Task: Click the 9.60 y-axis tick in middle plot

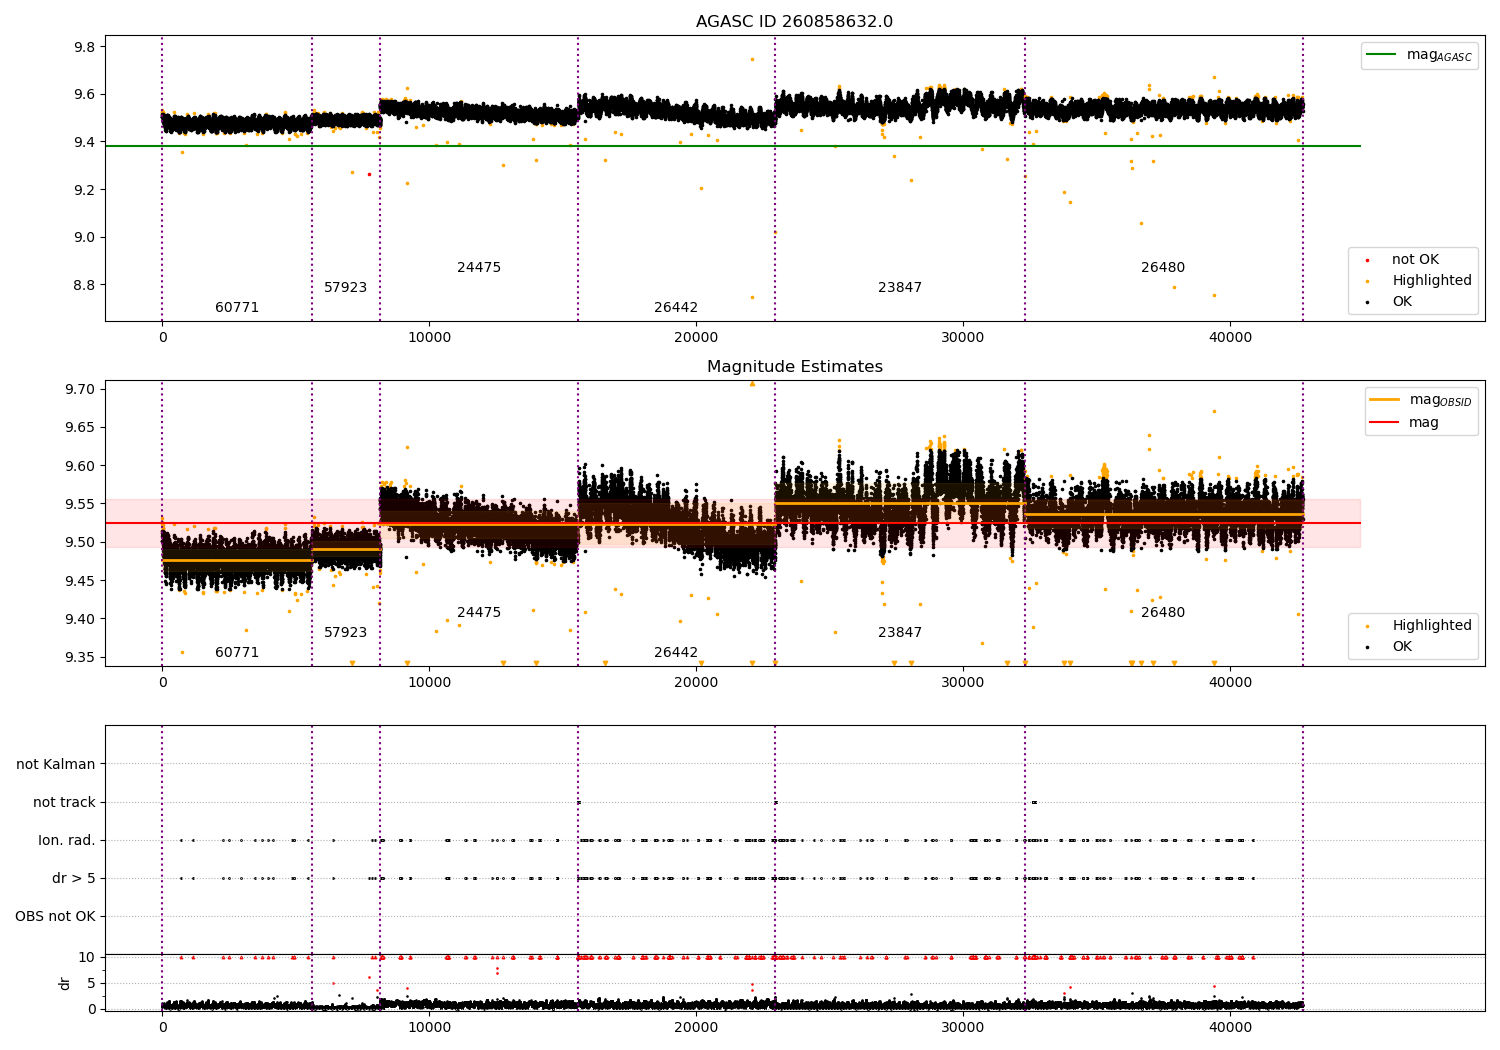Action: 81,466
